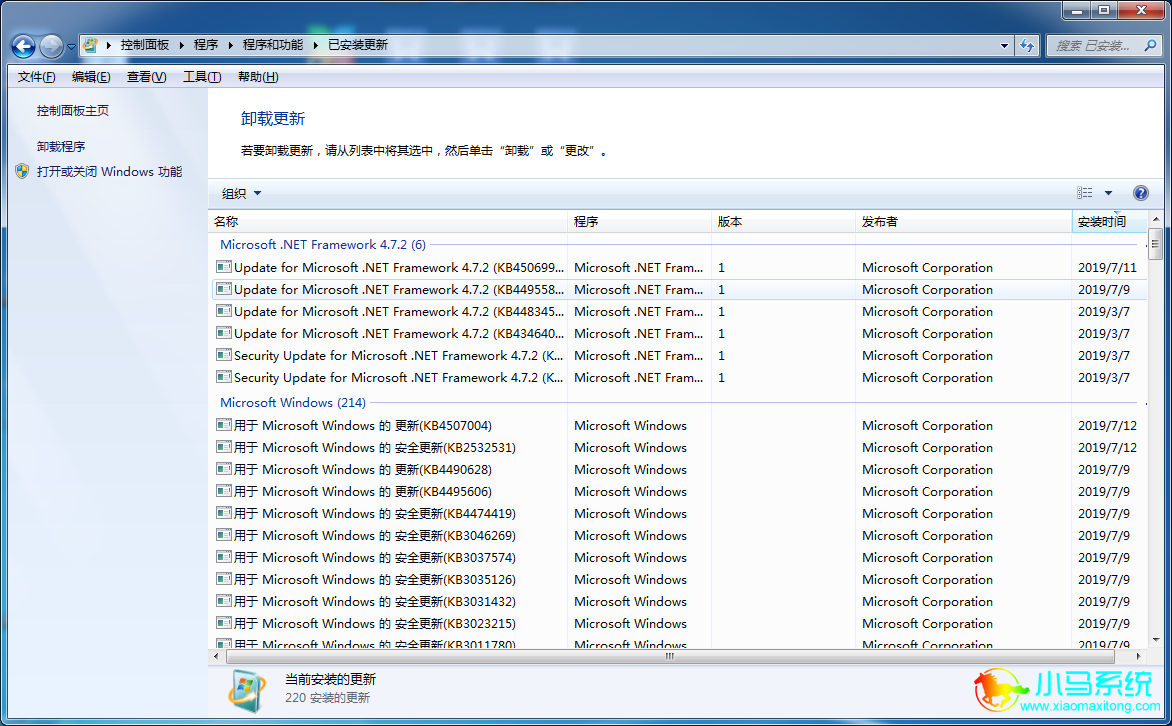Select the icon of KB2532531 security update
Viewport: 1172px width, 726px height.
coord(223,446)
